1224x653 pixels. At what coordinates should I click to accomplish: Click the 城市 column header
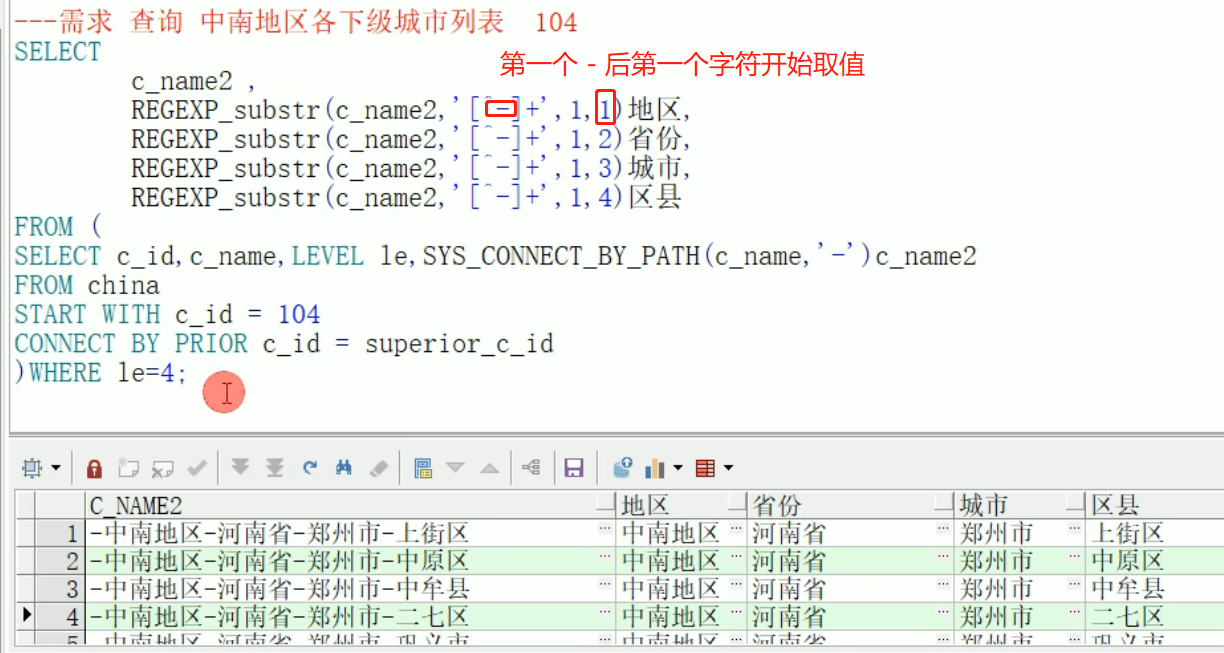(x=1020, y=505)
